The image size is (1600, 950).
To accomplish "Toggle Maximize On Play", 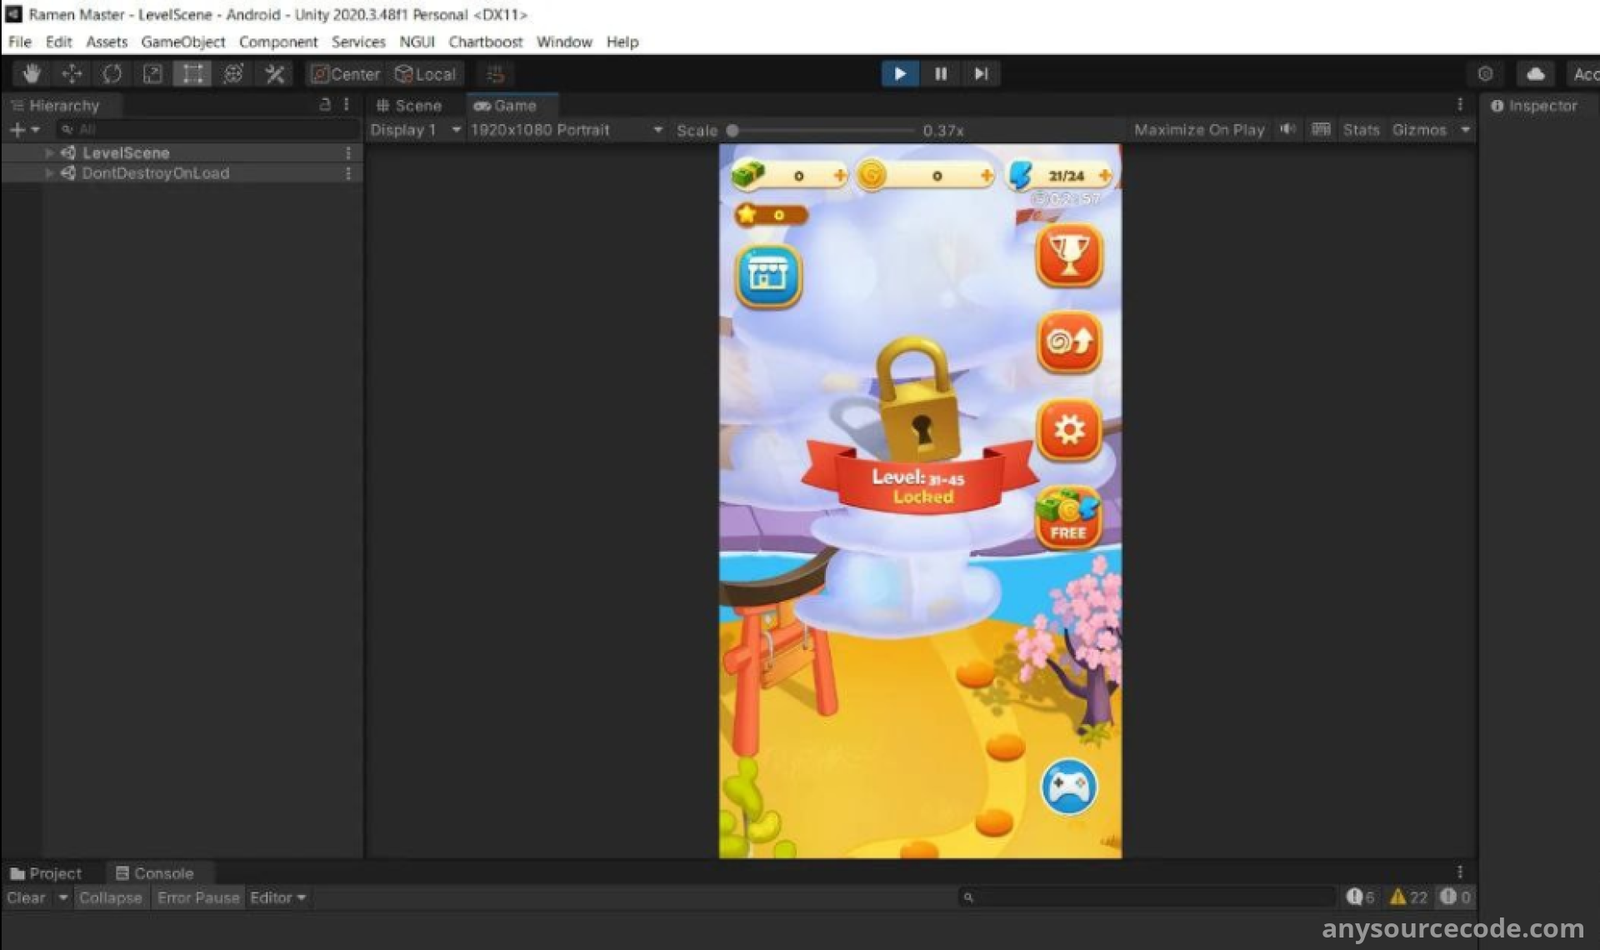I will pos(1198,130).
